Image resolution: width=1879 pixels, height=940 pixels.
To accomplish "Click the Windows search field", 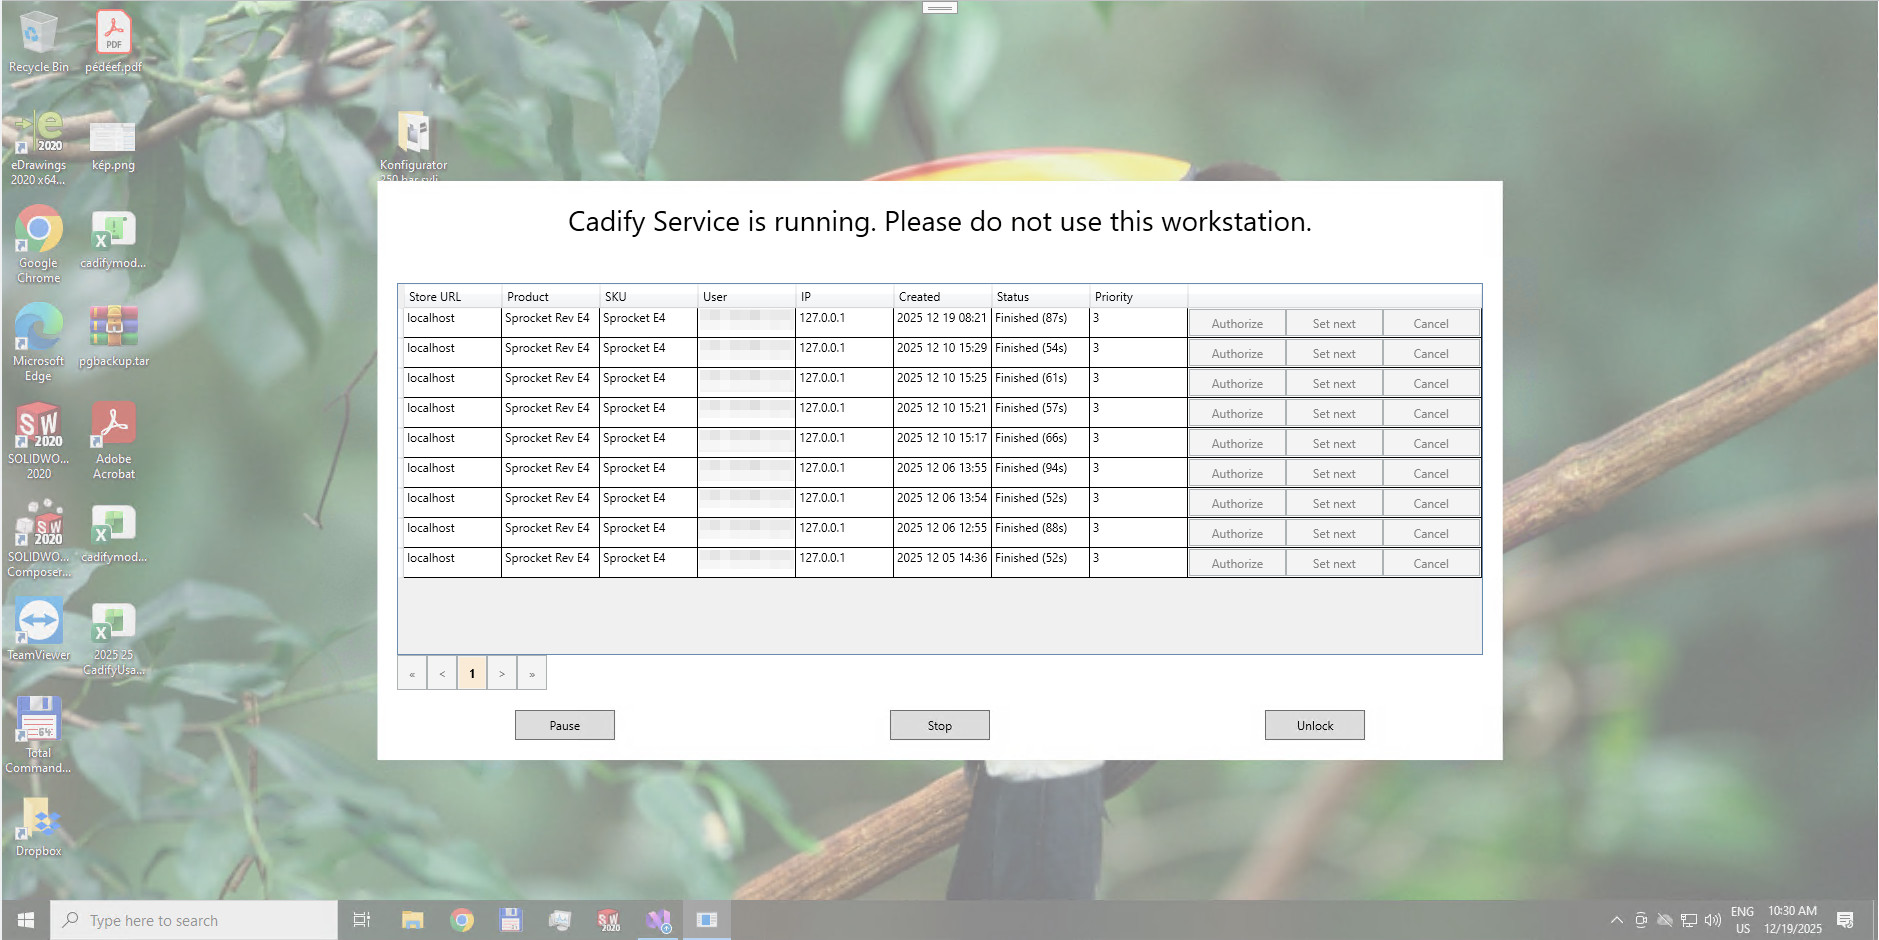I will click(x=192, y=919).
